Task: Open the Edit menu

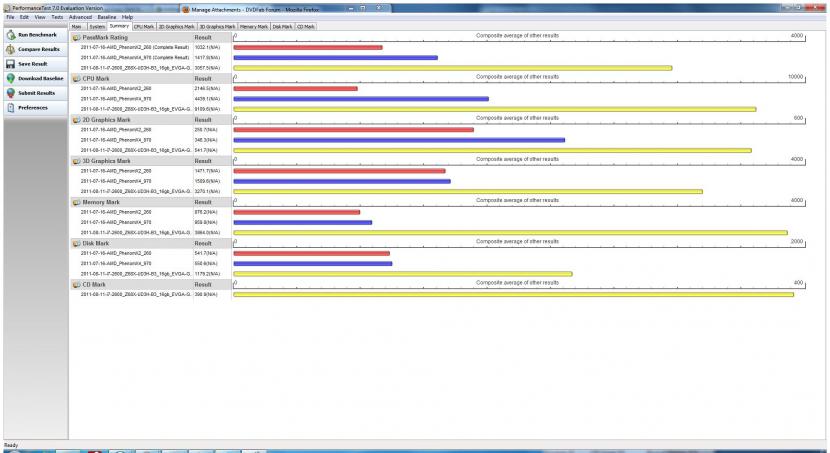Action: coord(24,17)
